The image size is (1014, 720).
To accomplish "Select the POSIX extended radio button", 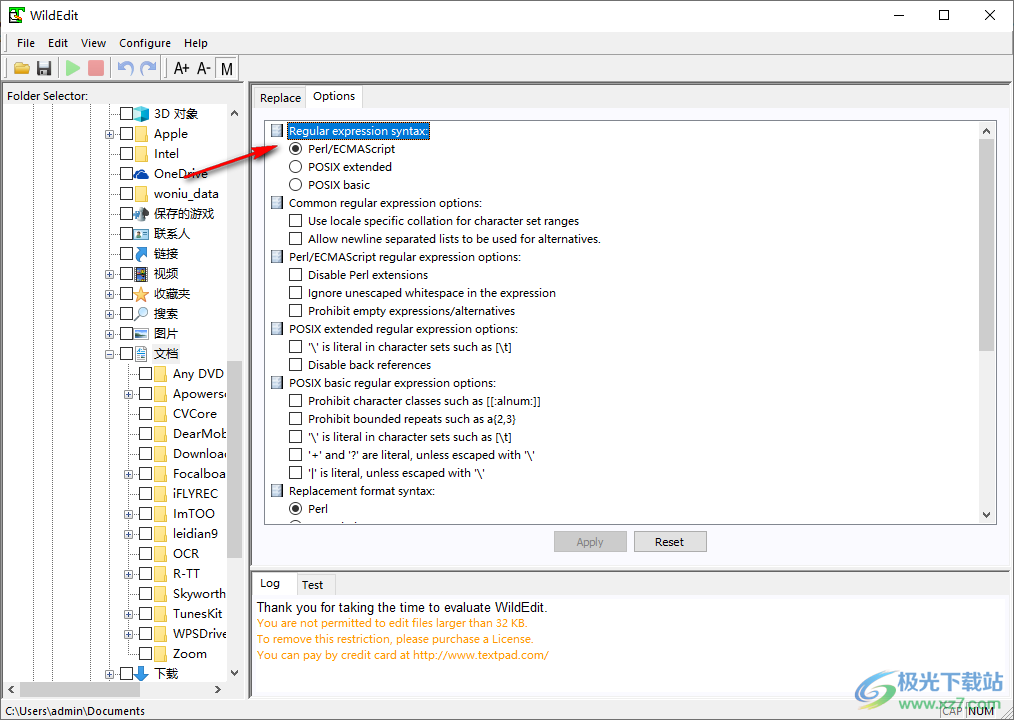I will click(295, 167).
